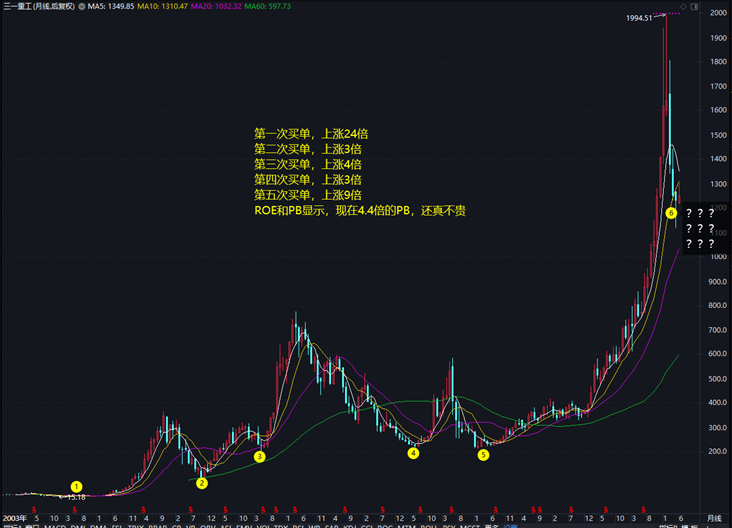732x528 pixels.
Task: Select annotation text 第三次买单，上涨4倍
Action: [308, 164]
